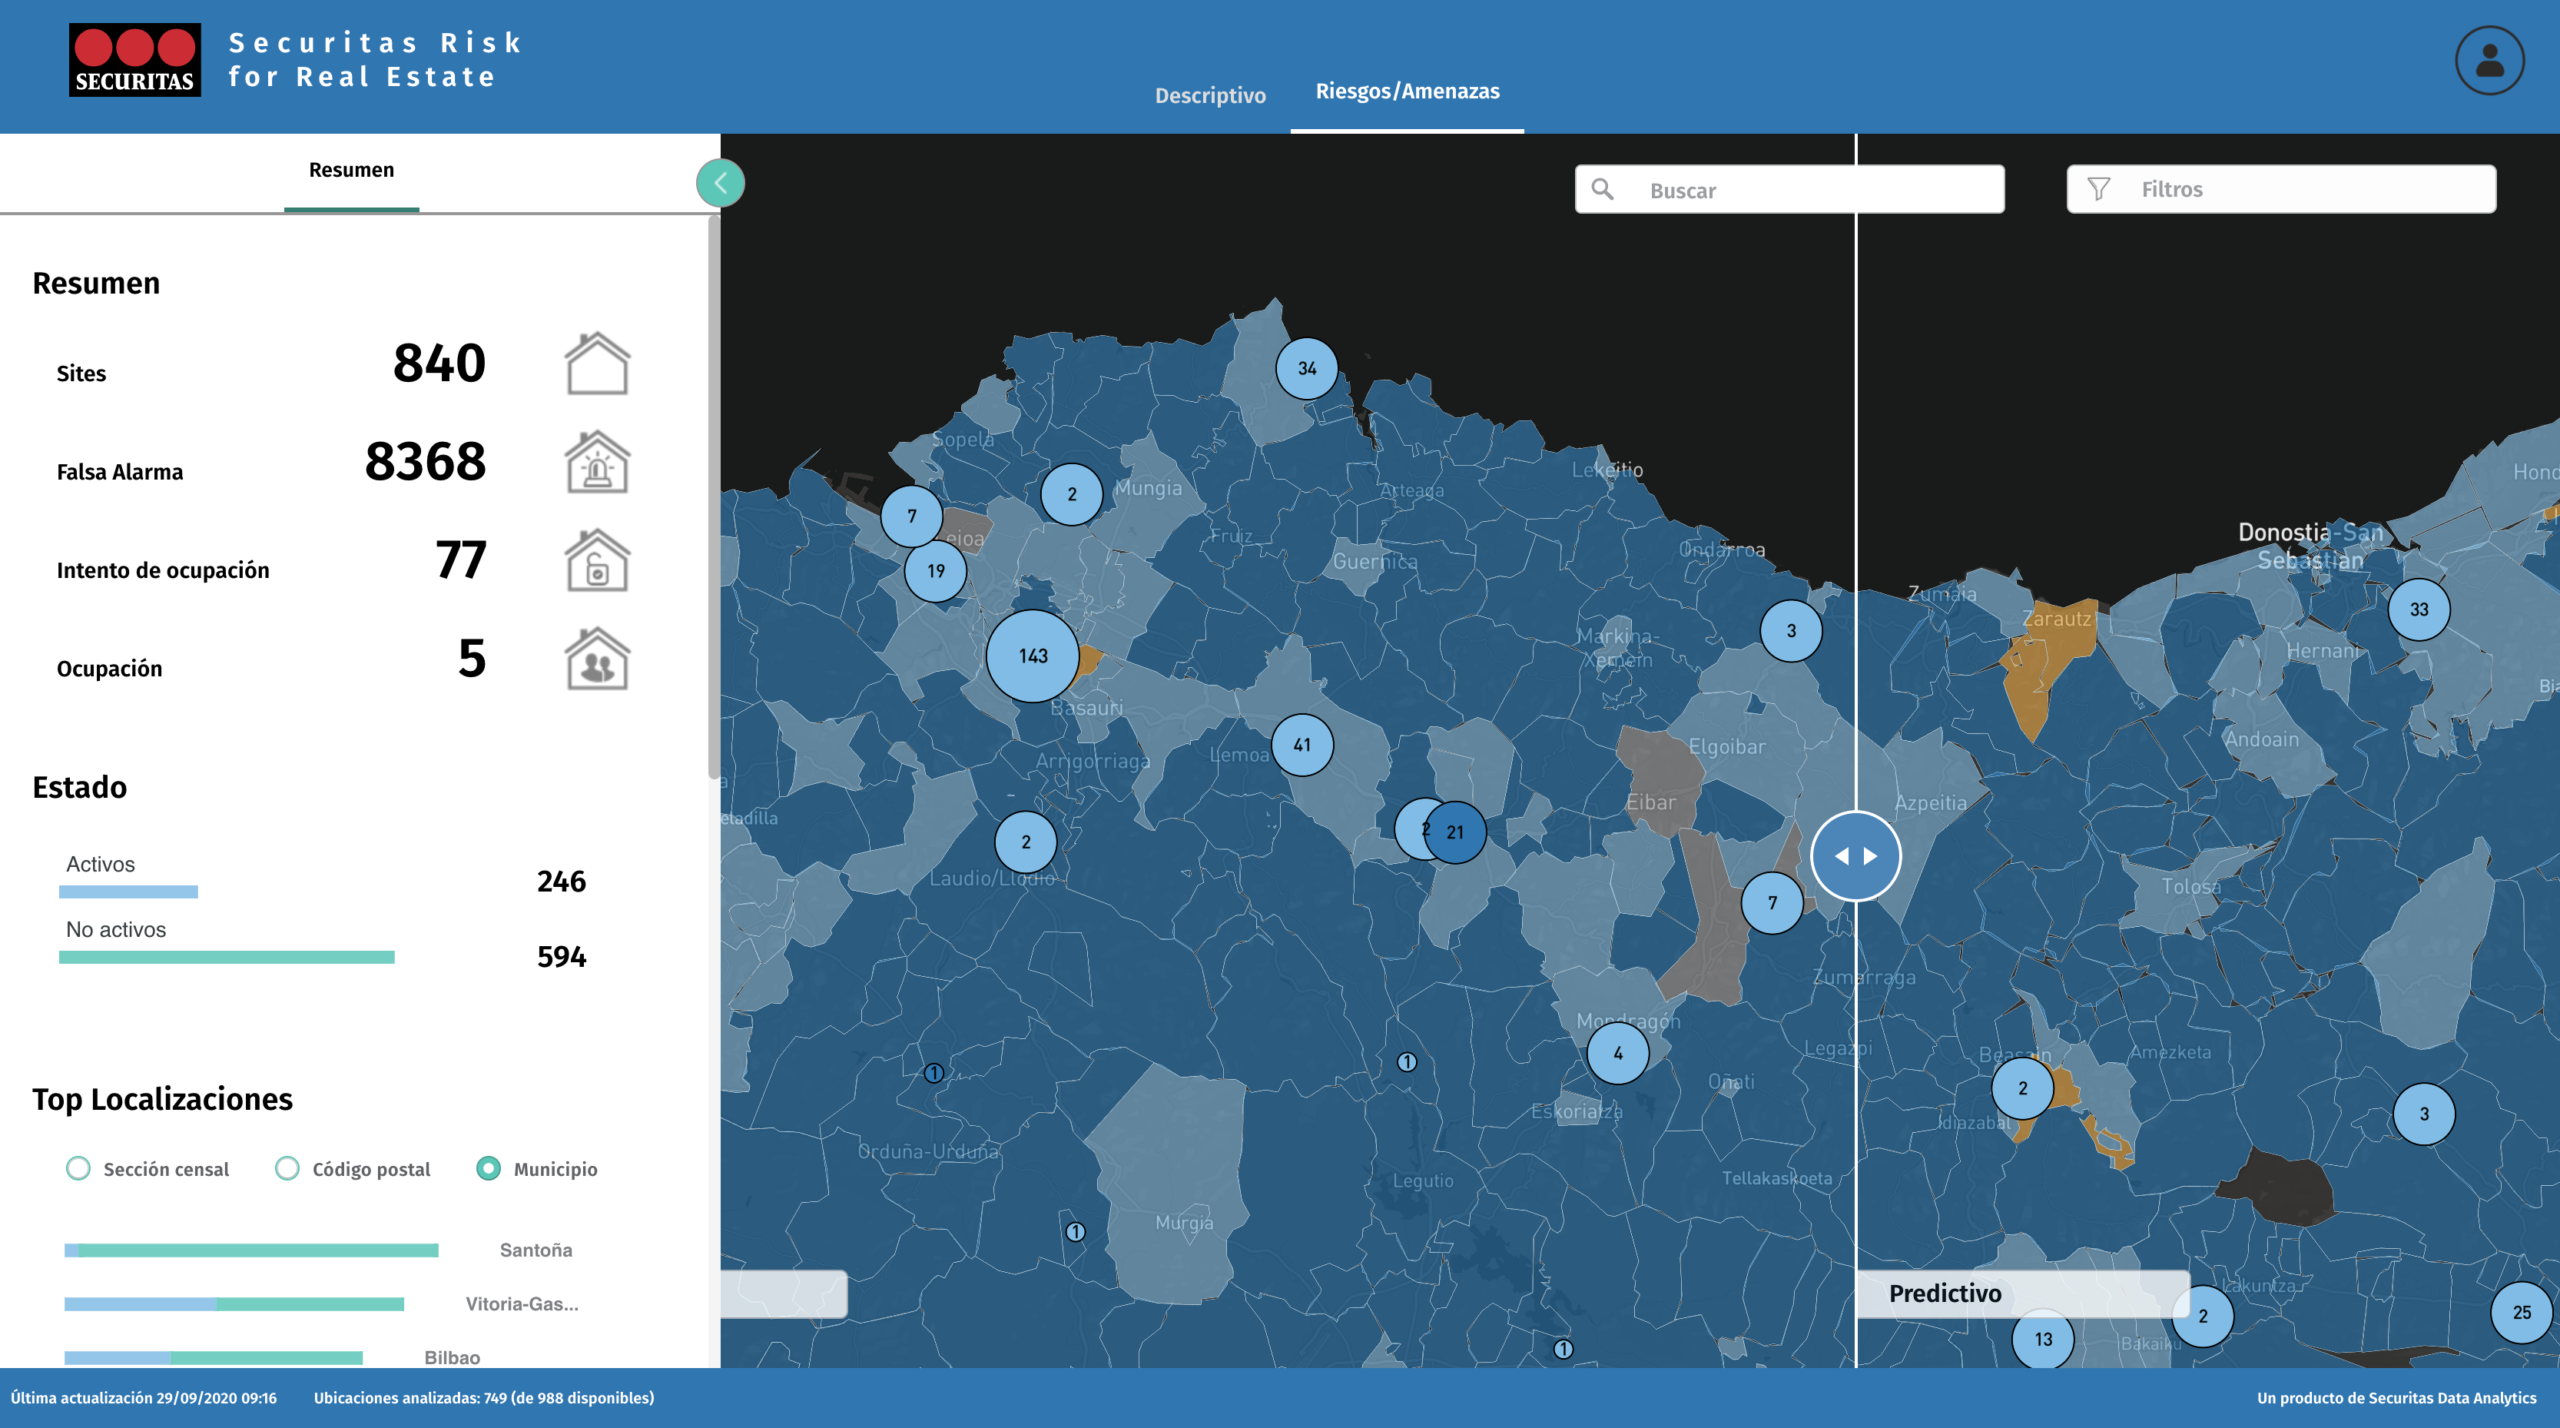Click the Sites count 840
2560x1428 pixels.
[439, 362]
